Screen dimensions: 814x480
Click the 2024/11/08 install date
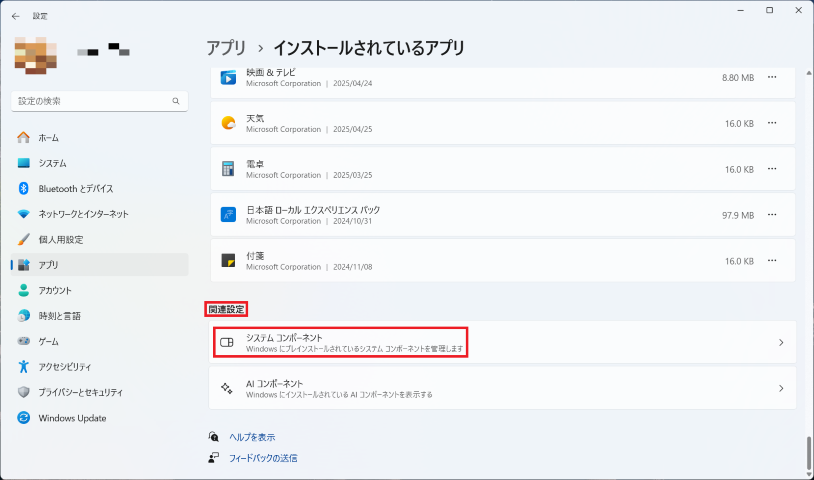352,267
